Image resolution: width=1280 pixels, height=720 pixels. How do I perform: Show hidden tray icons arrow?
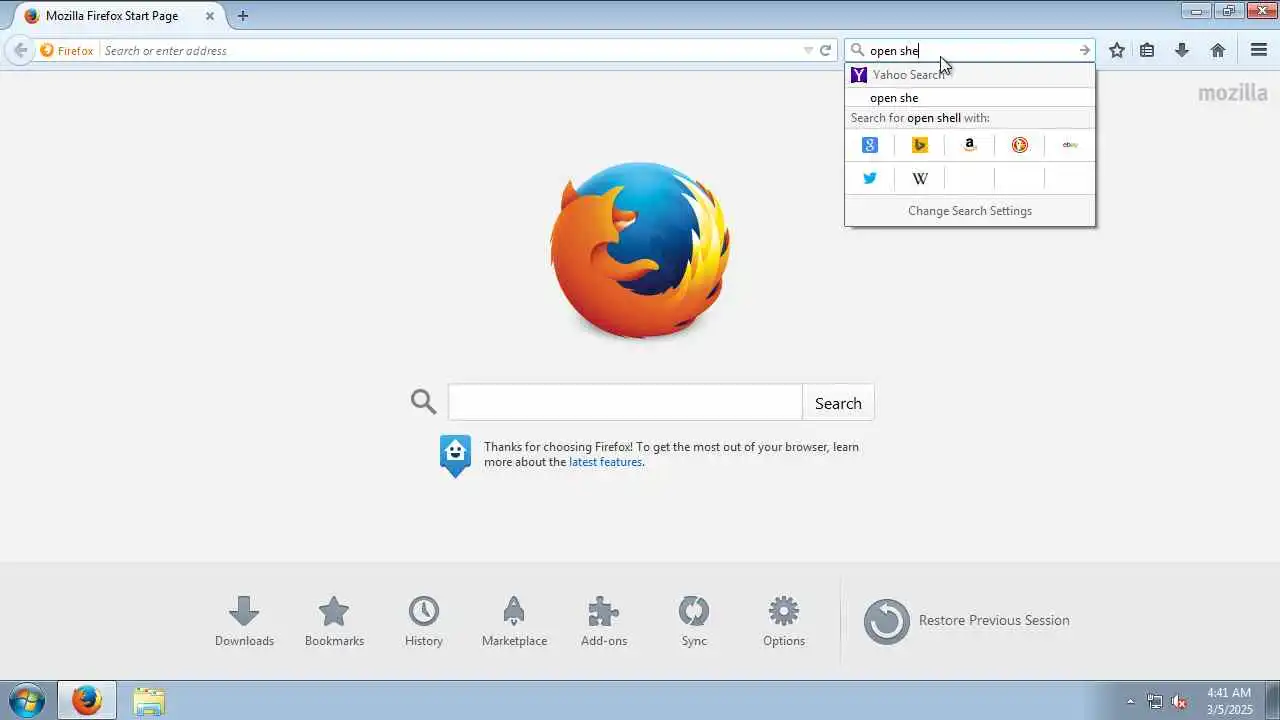[1131, 701]
